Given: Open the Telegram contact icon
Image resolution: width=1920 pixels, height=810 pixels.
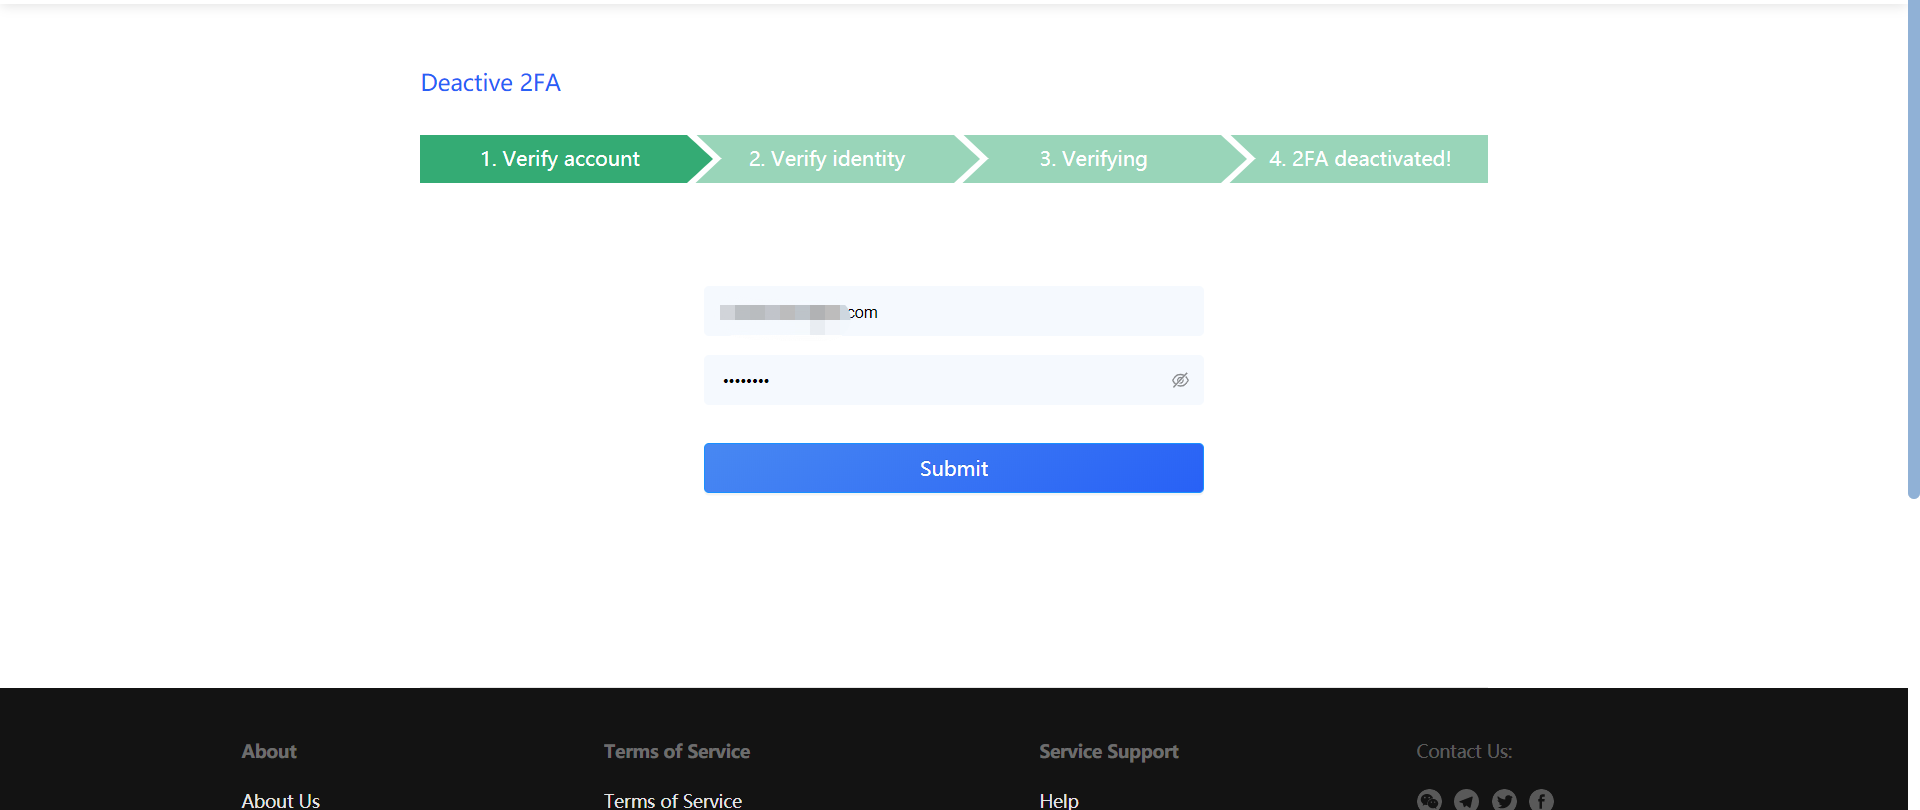Looking at the screenshot, I should pyautogui.click(x=1466, y=799).
